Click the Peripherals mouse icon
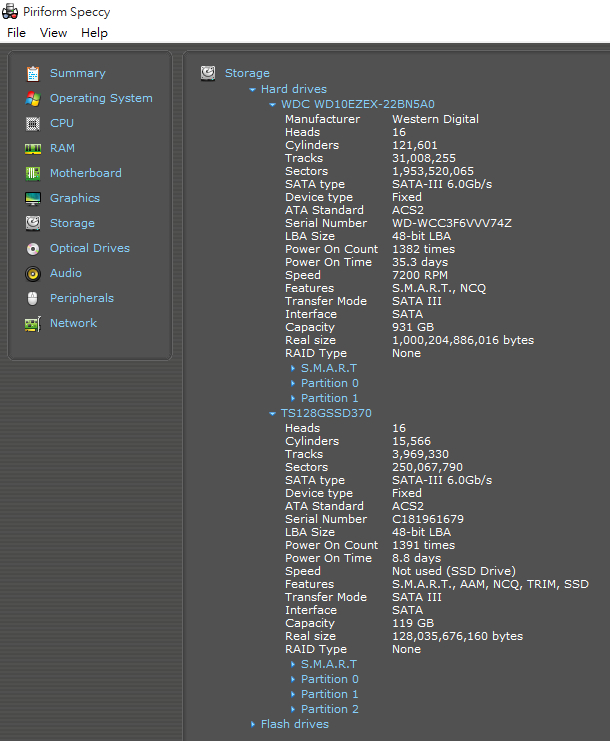This screenshot has width=610, height=741. point(33,298)
